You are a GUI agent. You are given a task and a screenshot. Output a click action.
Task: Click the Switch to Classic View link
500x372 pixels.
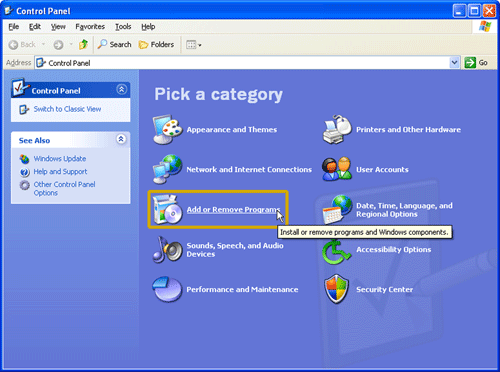[x=67, y=109]
